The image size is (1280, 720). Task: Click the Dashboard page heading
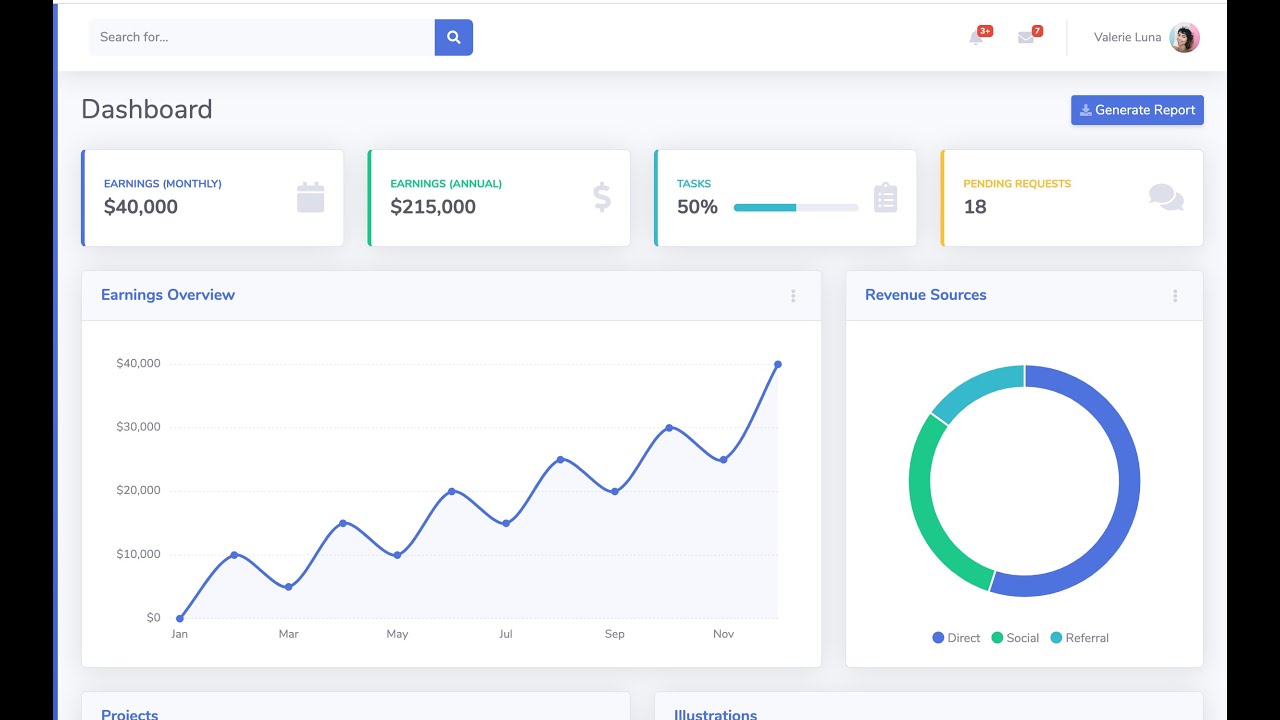click(147, 109)
